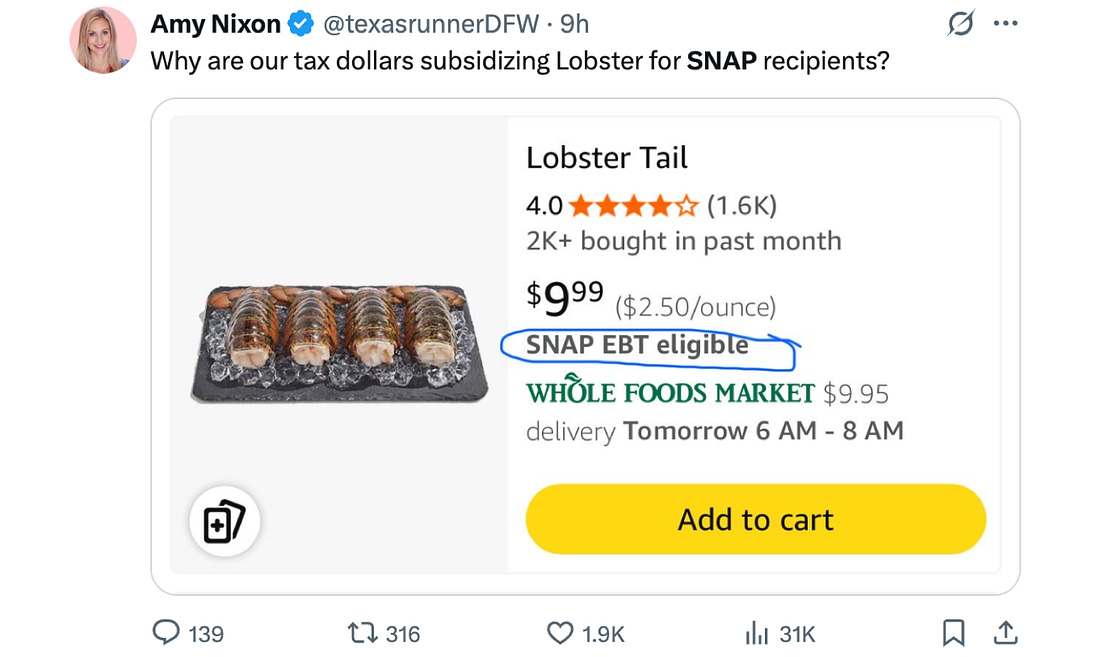Open the three-dot more options menu
The width and height of the screenshot is (1100, 657).
point(1005,26)
